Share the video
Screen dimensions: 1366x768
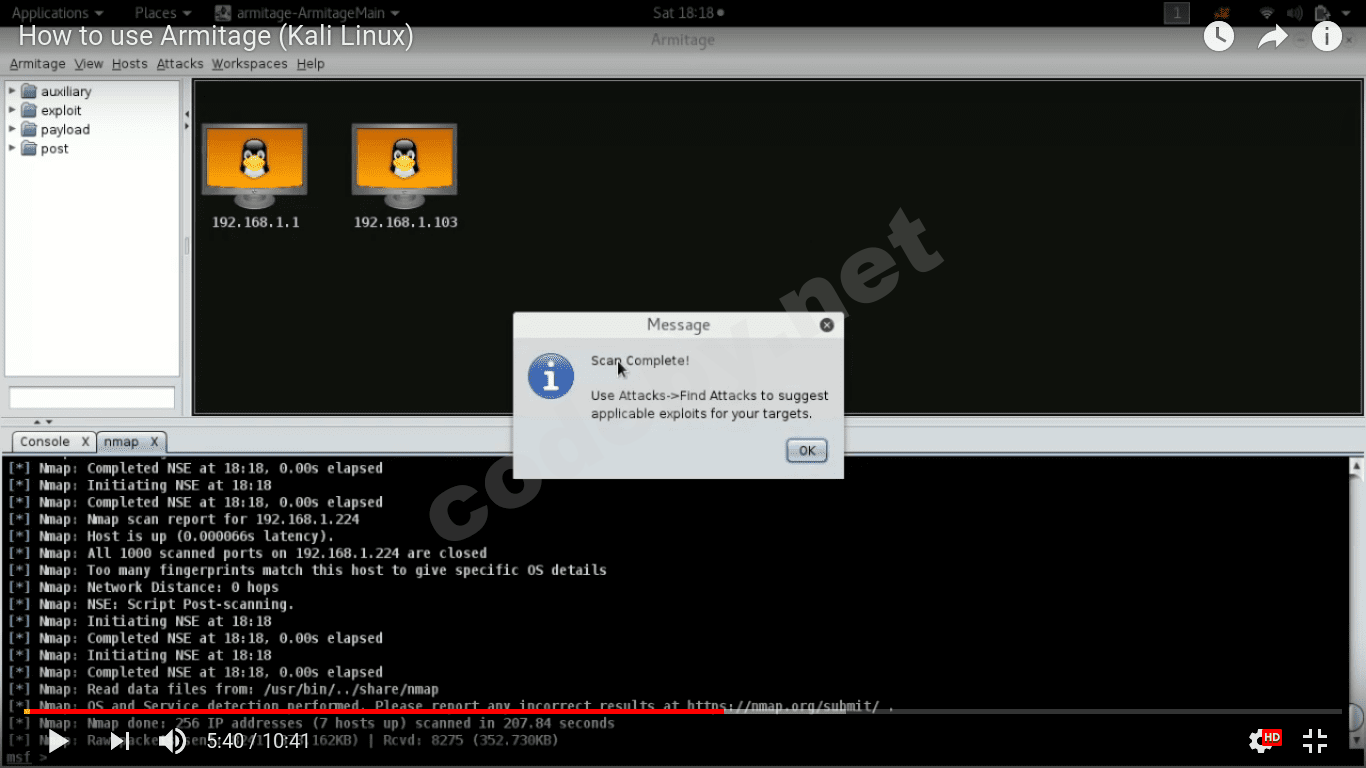(x=1272, y=37)
